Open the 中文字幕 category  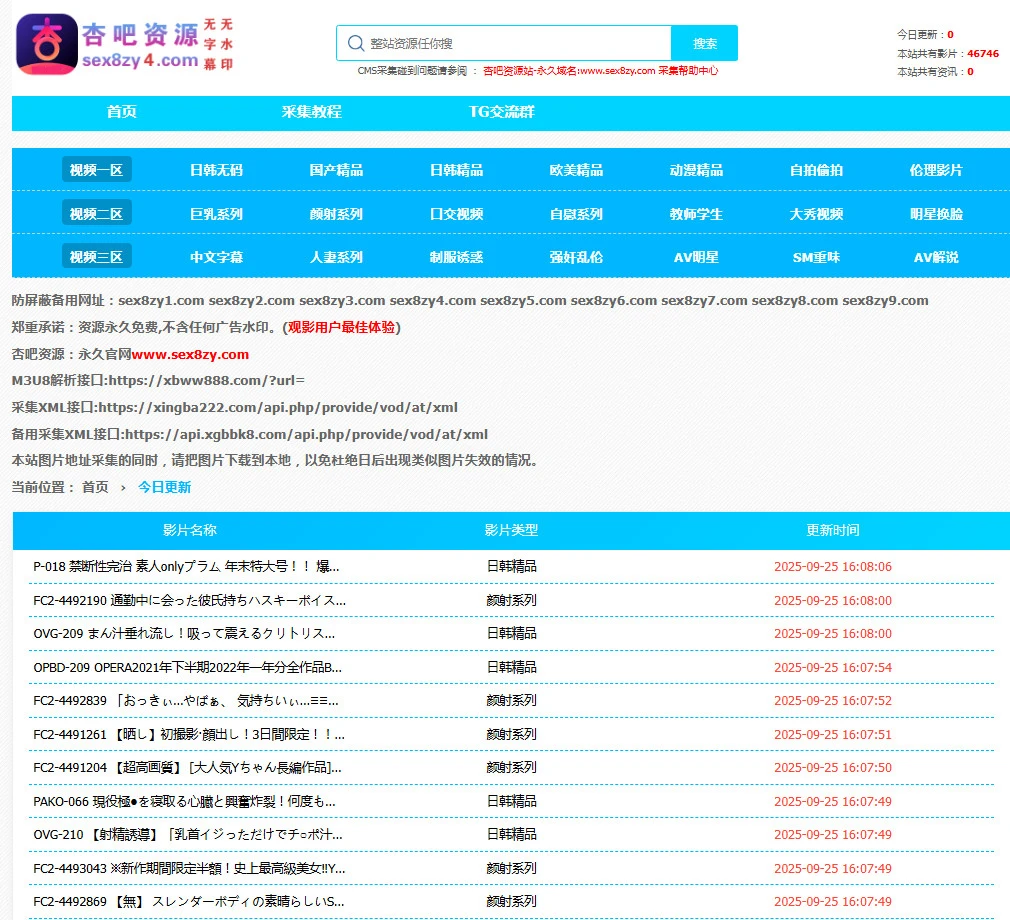[x=216, y=257]
